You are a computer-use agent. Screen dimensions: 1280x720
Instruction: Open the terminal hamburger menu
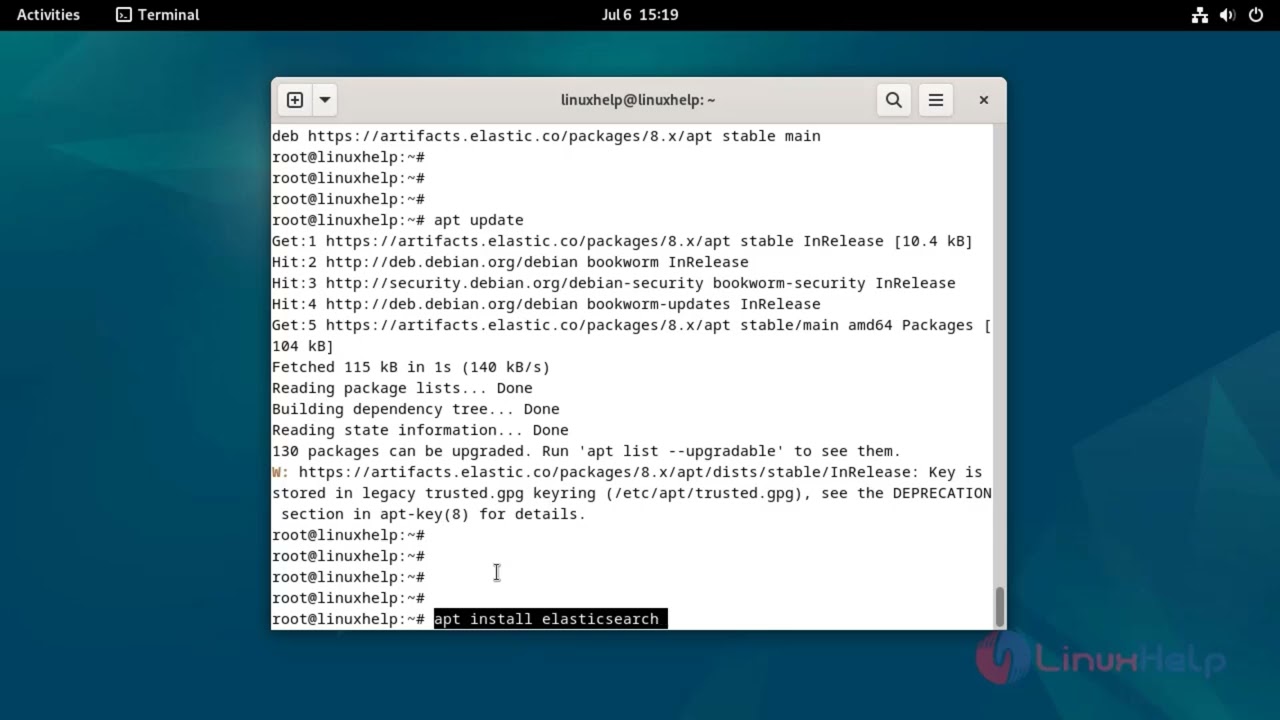(936, 100)
